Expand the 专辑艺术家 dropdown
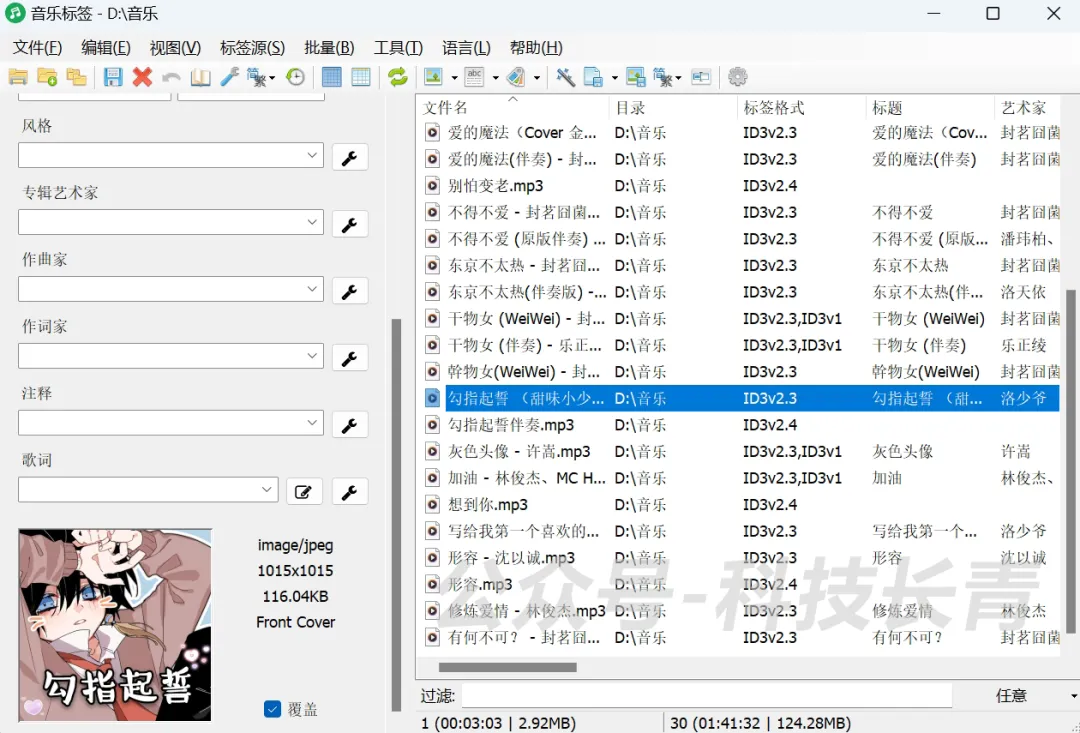Viewport: 1080px width, 733px height. coord(312,222)
